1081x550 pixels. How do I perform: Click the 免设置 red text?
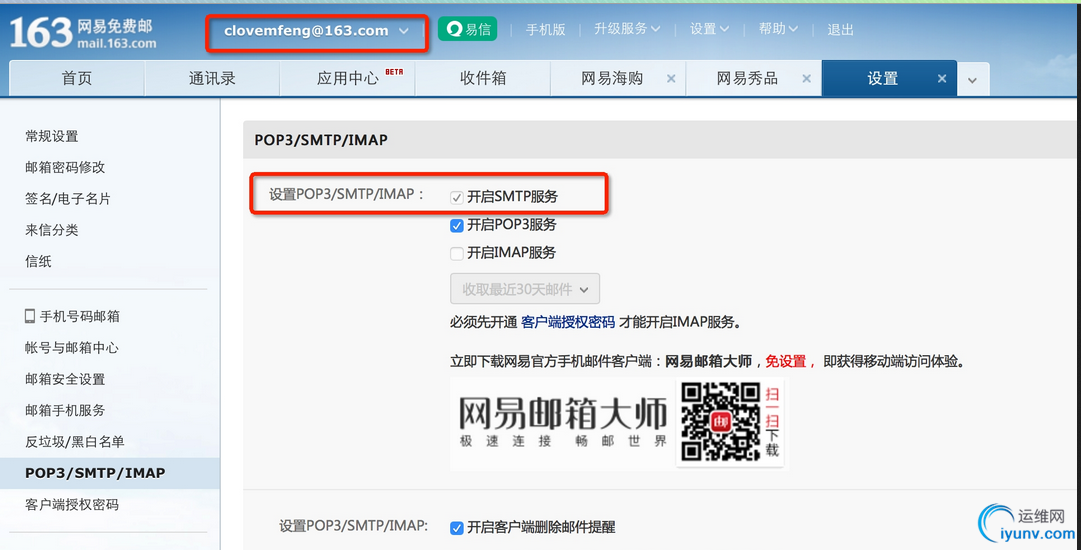[786, 361]
